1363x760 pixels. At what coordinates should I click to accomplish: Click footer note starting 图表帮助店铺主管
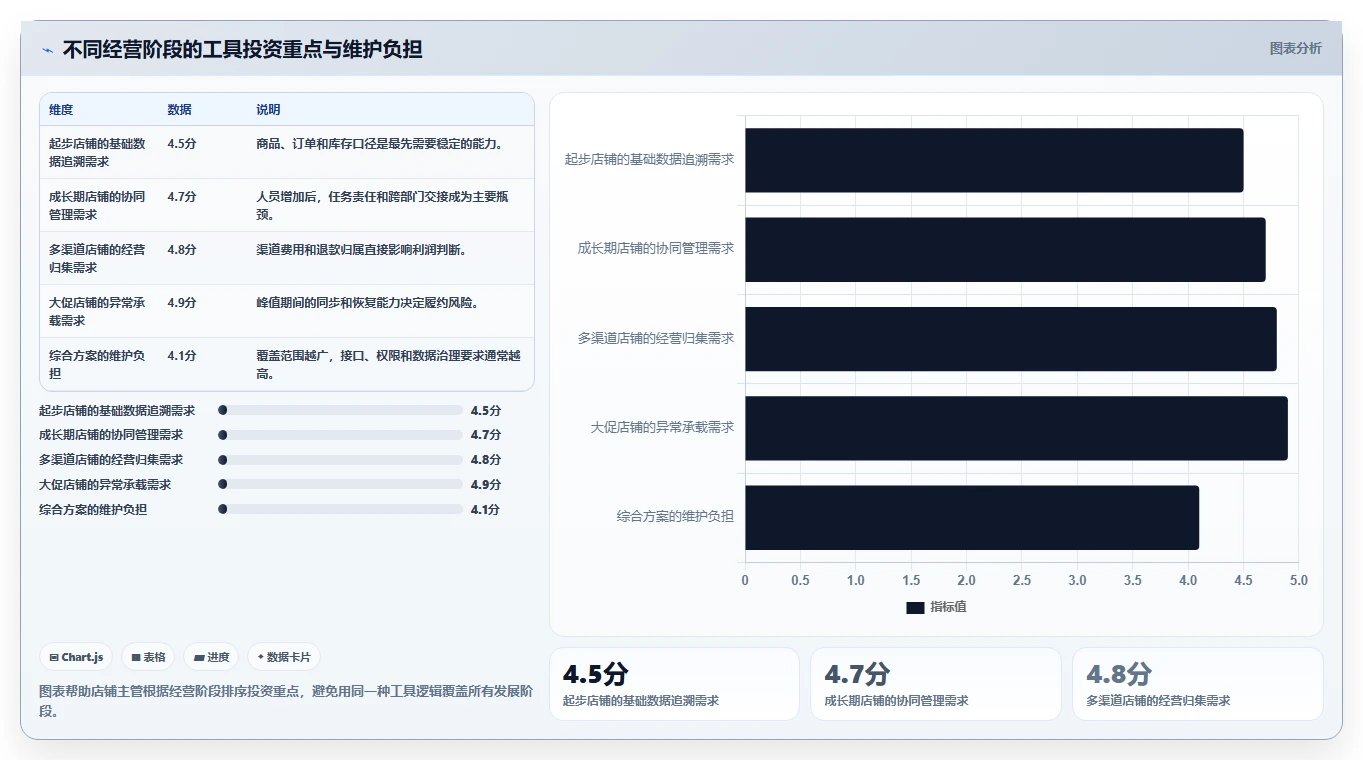(285, 701)
